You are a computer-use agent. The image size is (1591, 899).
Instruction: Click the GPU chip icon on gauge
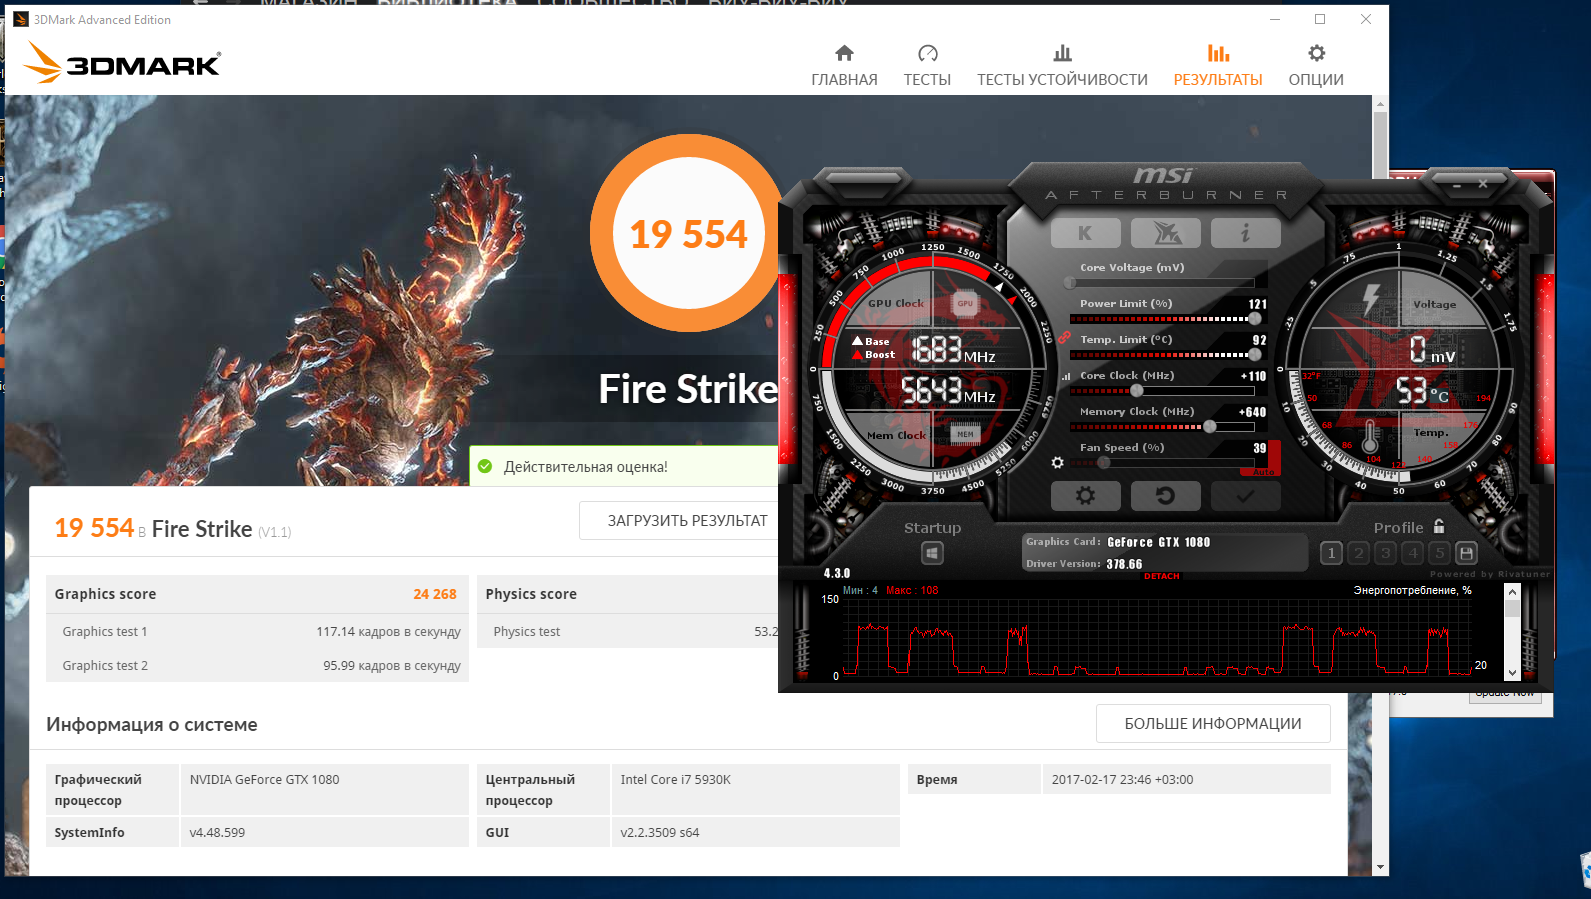tap(964, 303)
